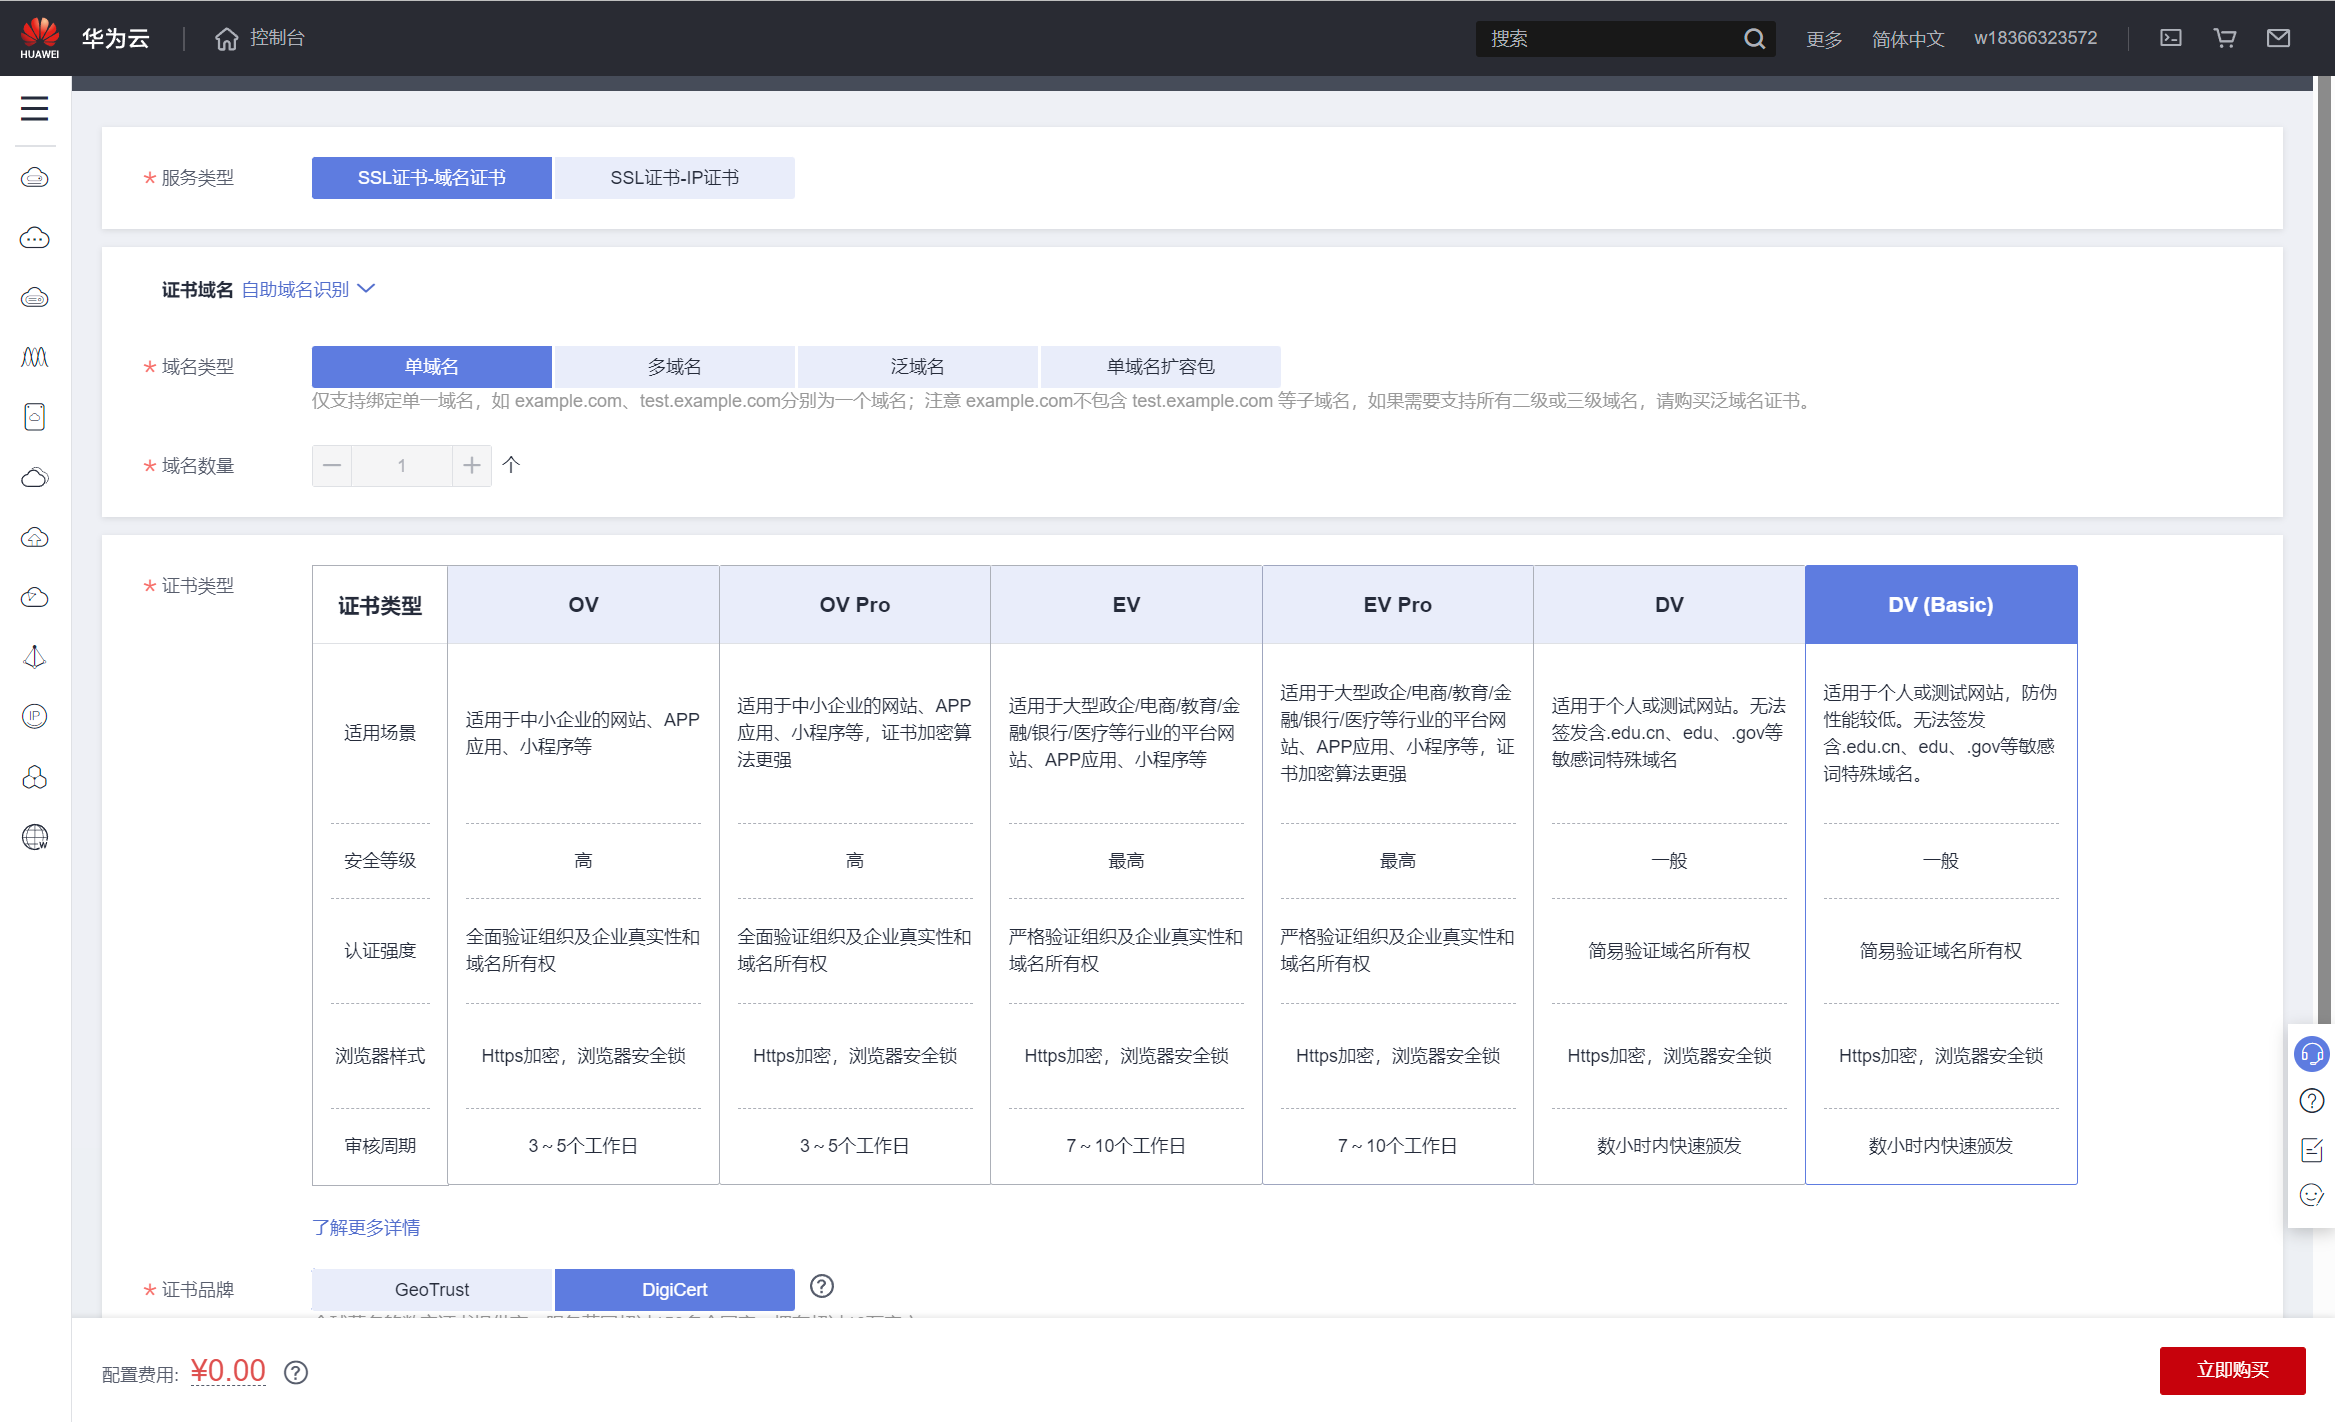Select the OV certificate column

583,605
